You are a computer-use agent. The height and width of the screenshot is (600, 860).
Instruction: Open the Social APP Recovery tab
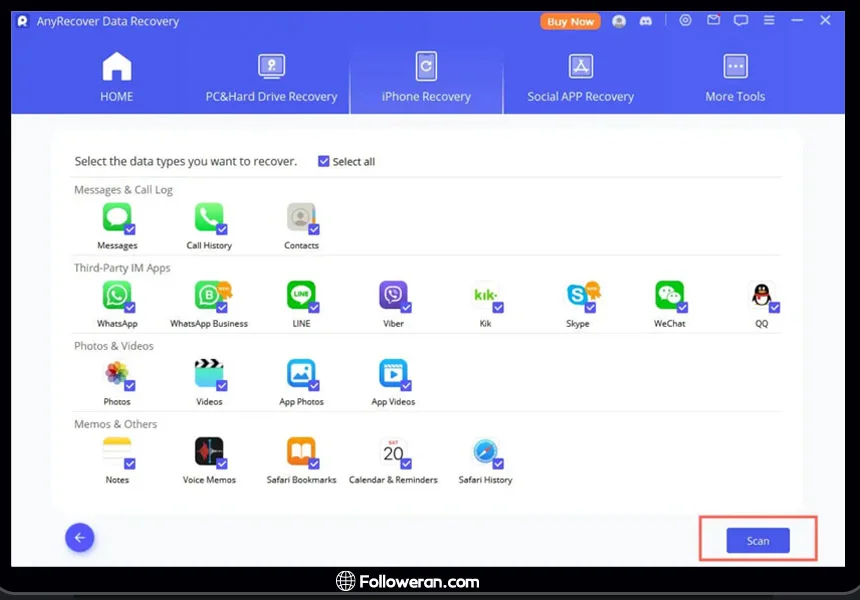point(580,79)
